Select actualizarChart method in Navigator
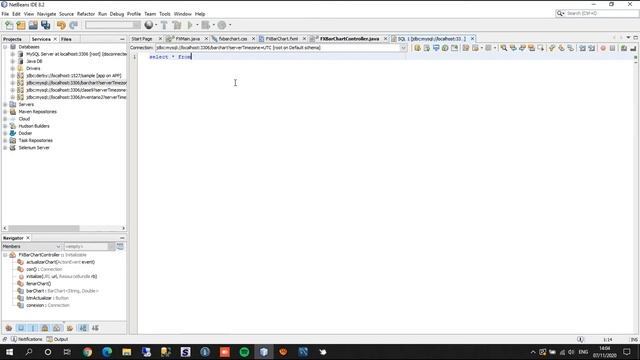640x360 pixels. point(60,262)
